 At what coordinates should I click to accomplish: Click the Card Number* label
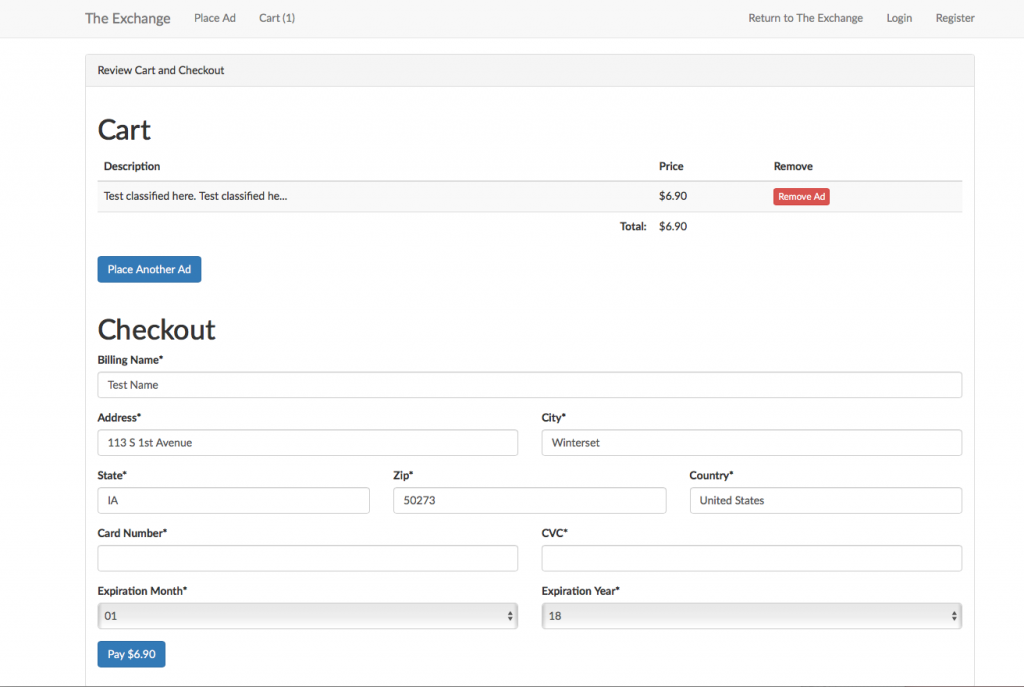[x=132, y=534]
